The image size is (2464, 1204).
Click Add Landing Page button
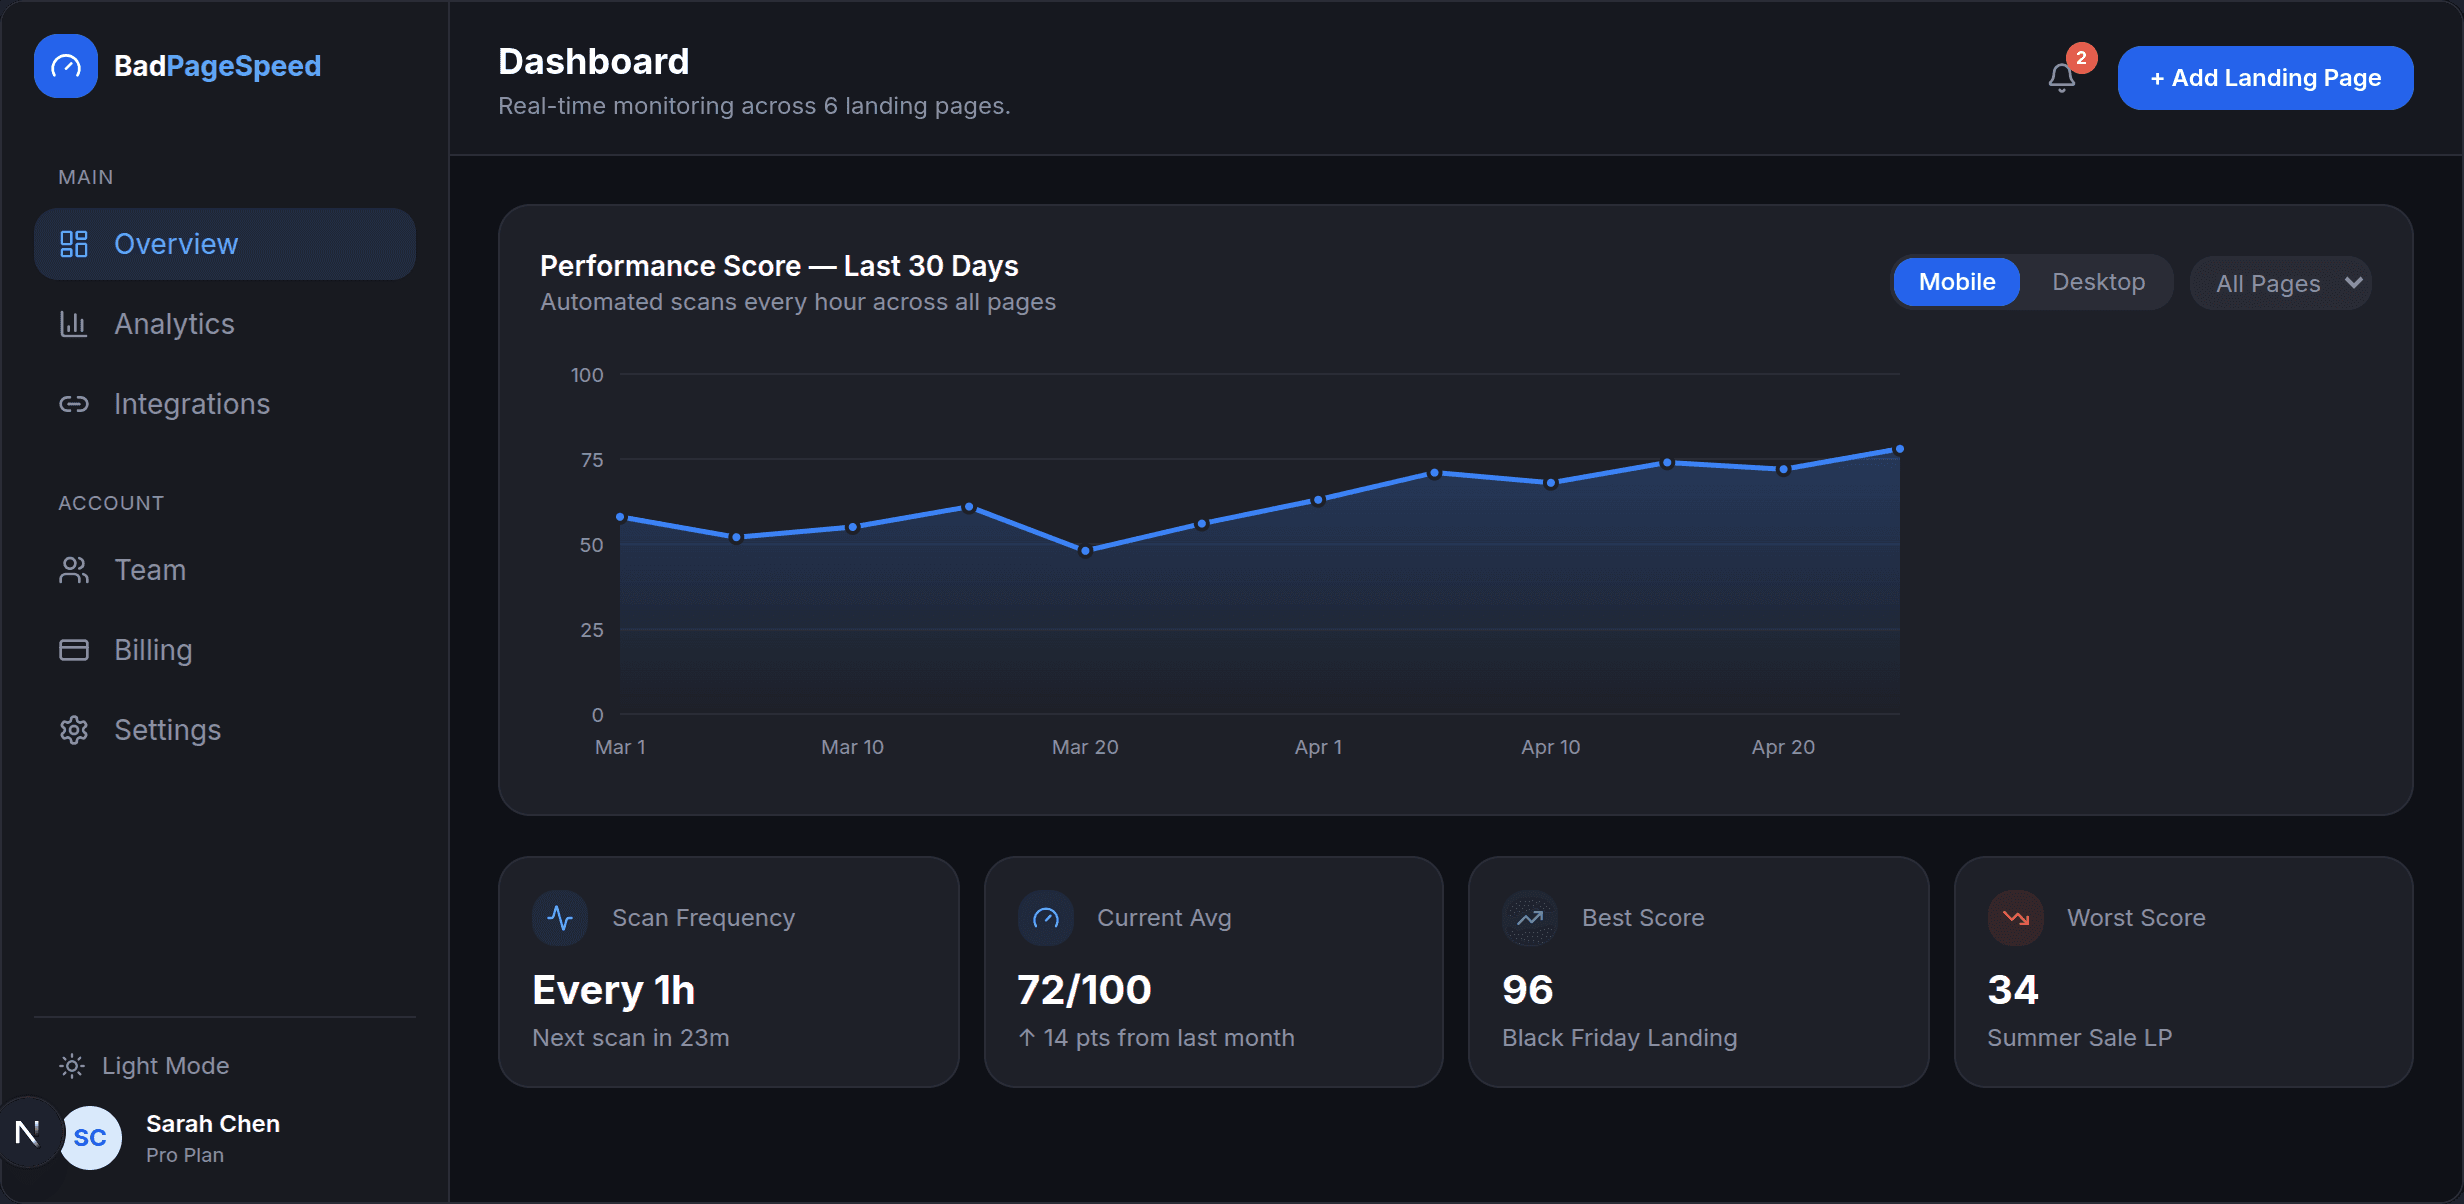click(2265, 78)
